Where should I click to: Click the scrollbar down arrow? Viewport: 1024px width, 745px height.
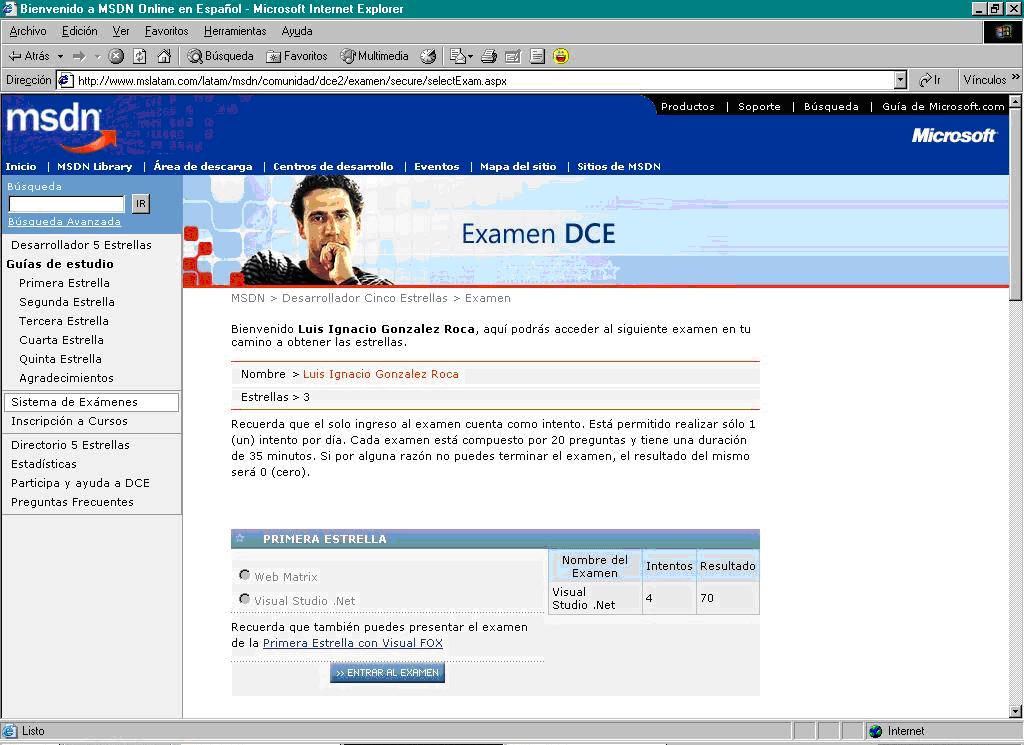tap(1016, 712)
